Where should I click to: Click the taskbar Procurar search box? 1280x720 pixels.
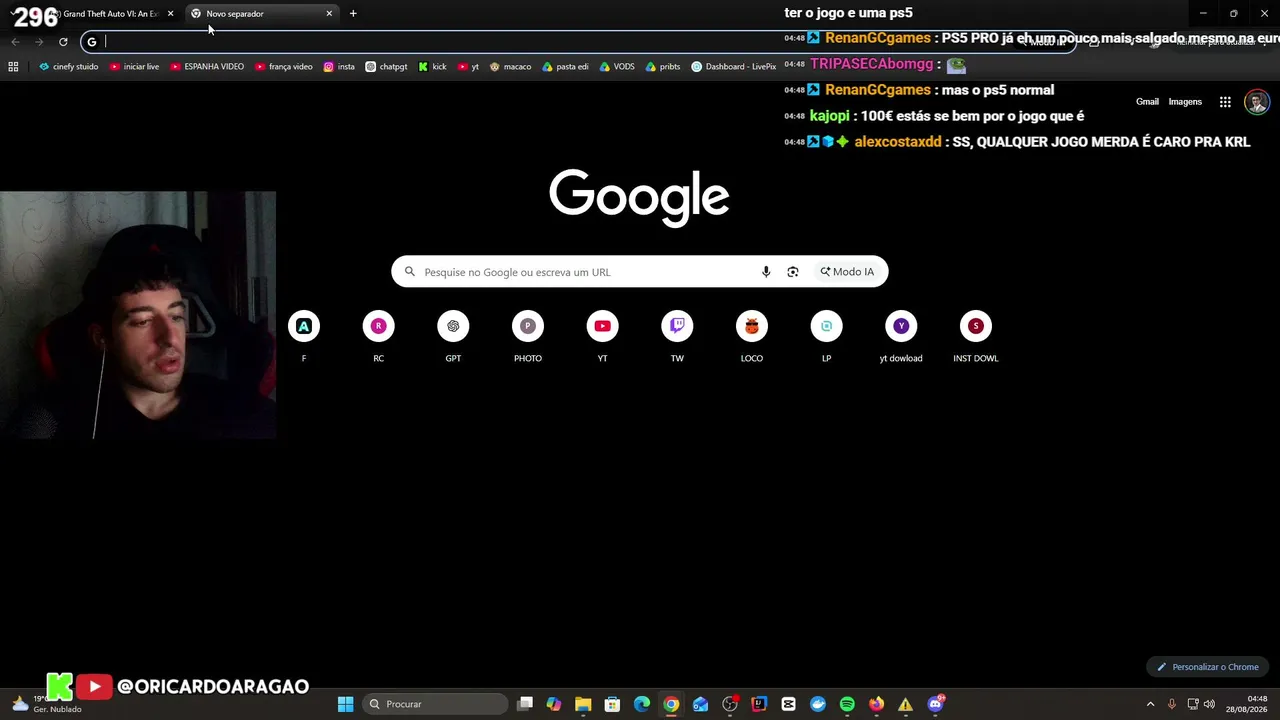point(434,704)
